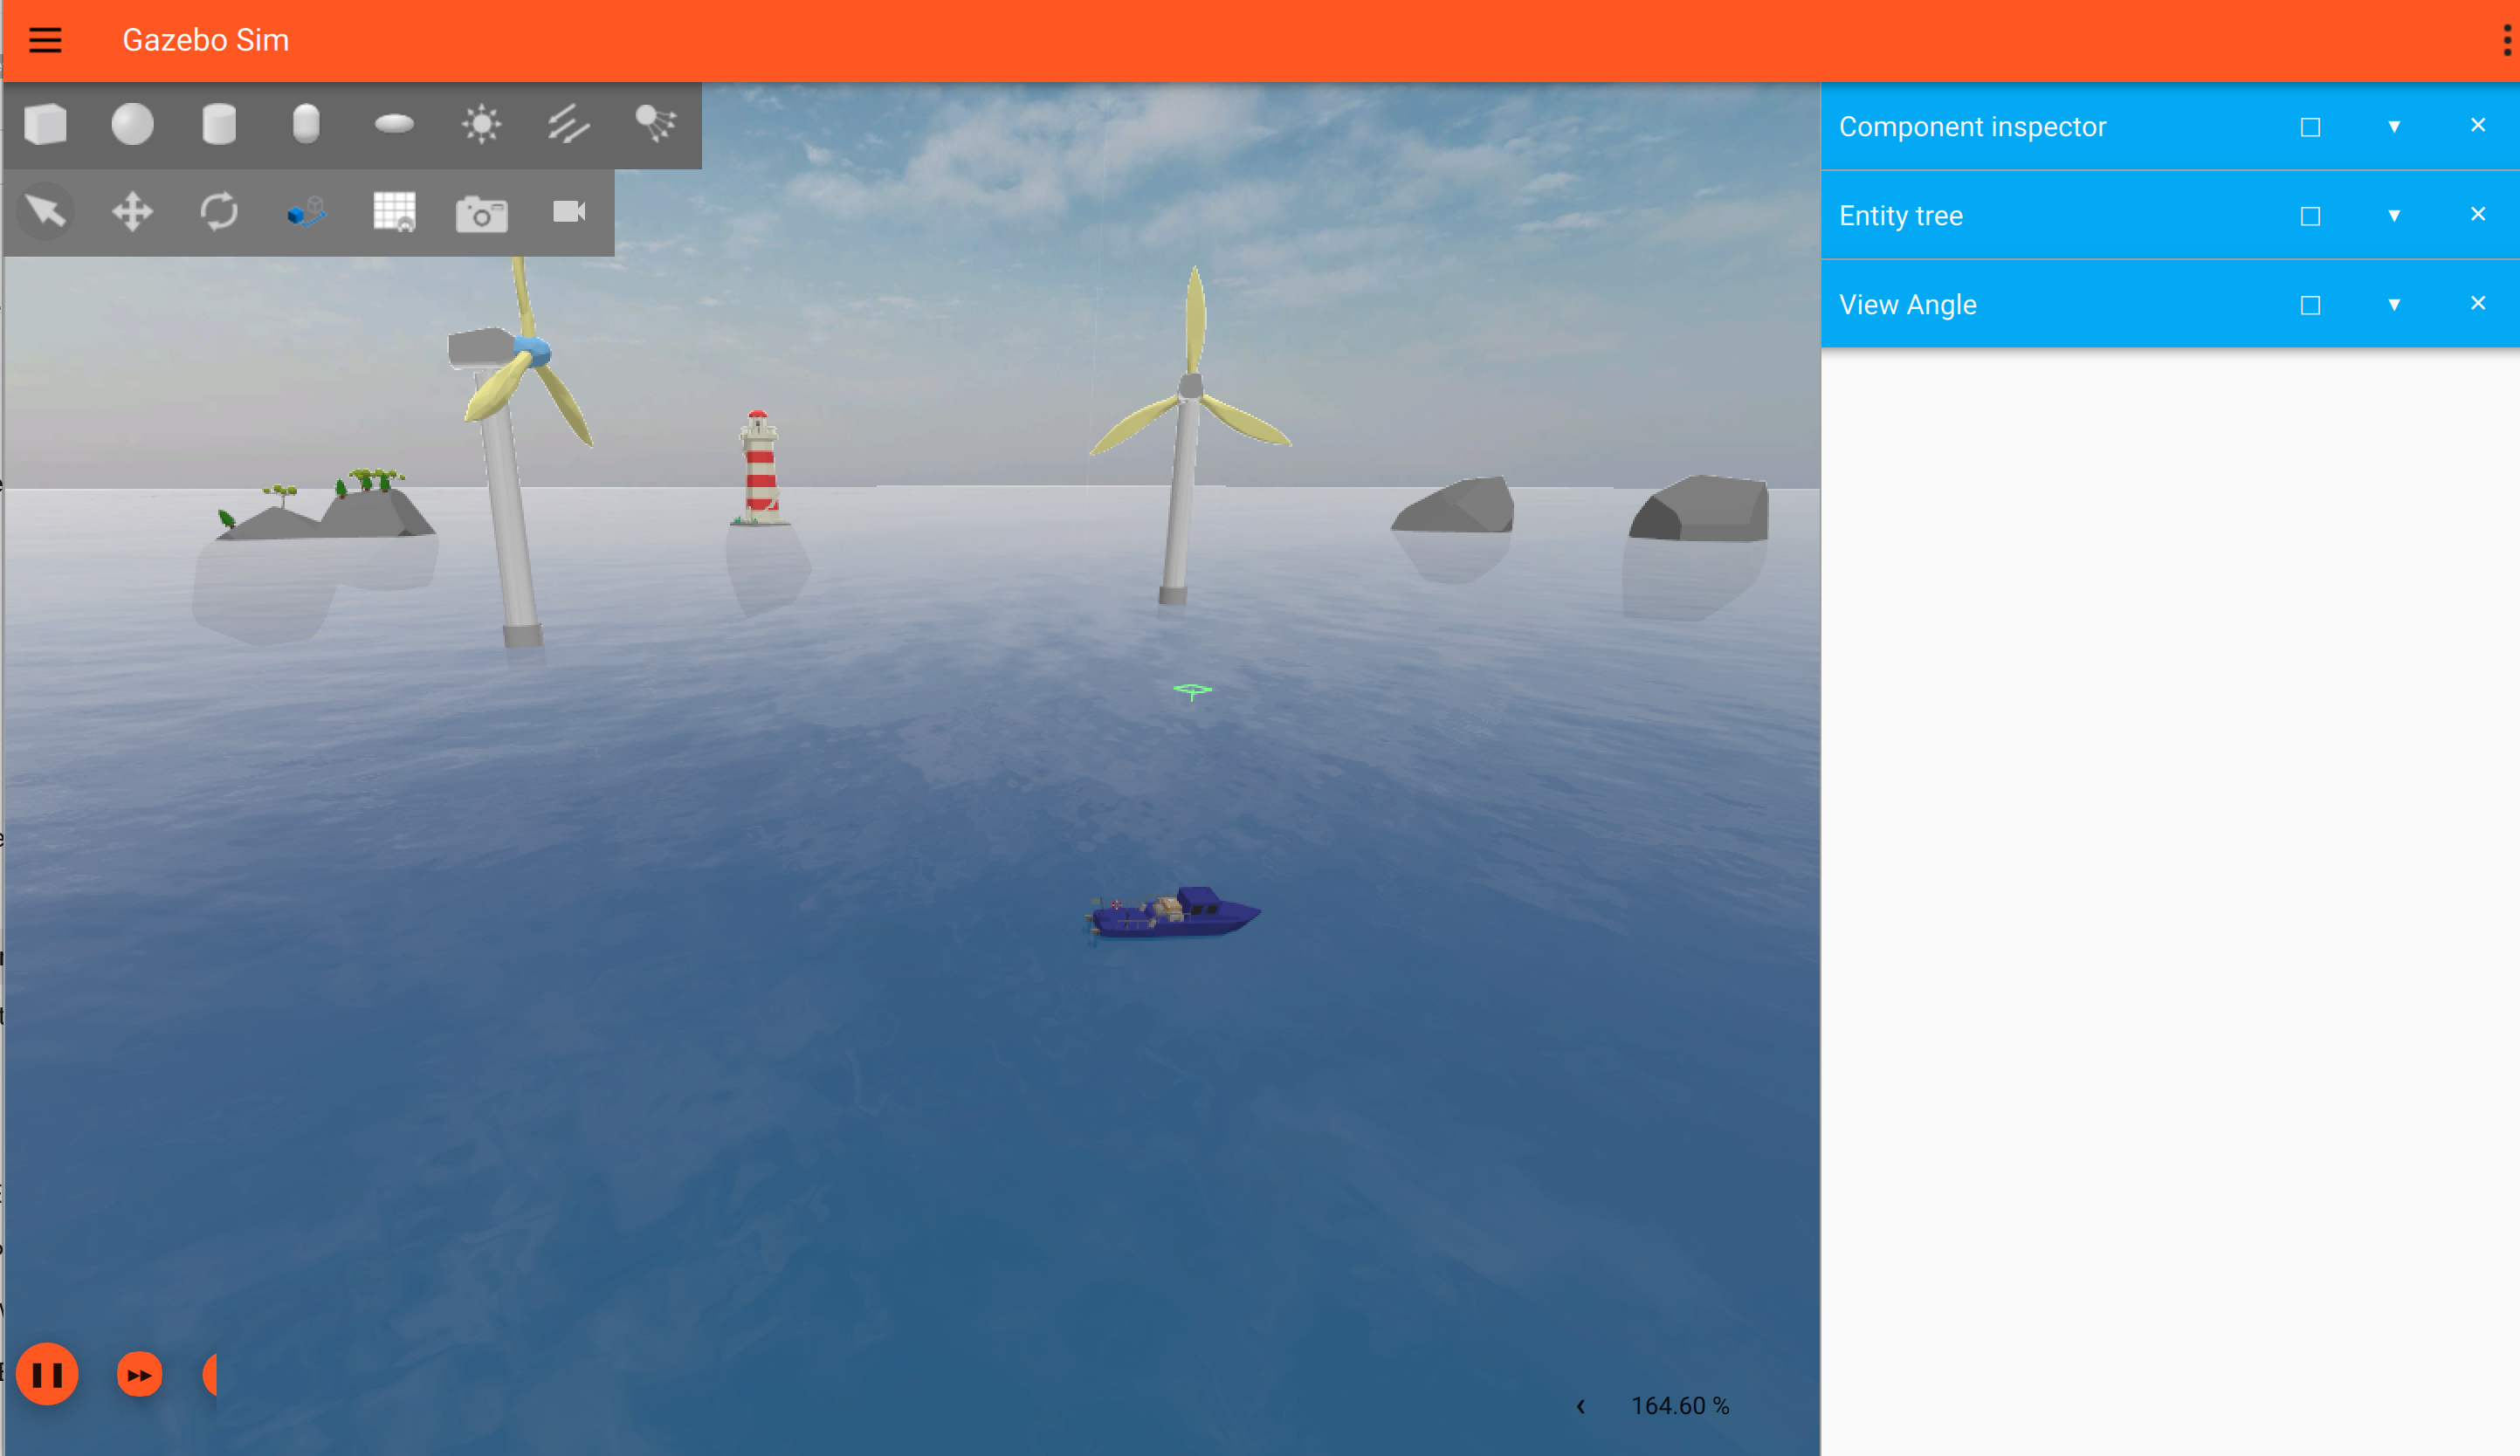Step simulation forward
This screenshot has width=2520, height=1456.
coord(139,1375)
